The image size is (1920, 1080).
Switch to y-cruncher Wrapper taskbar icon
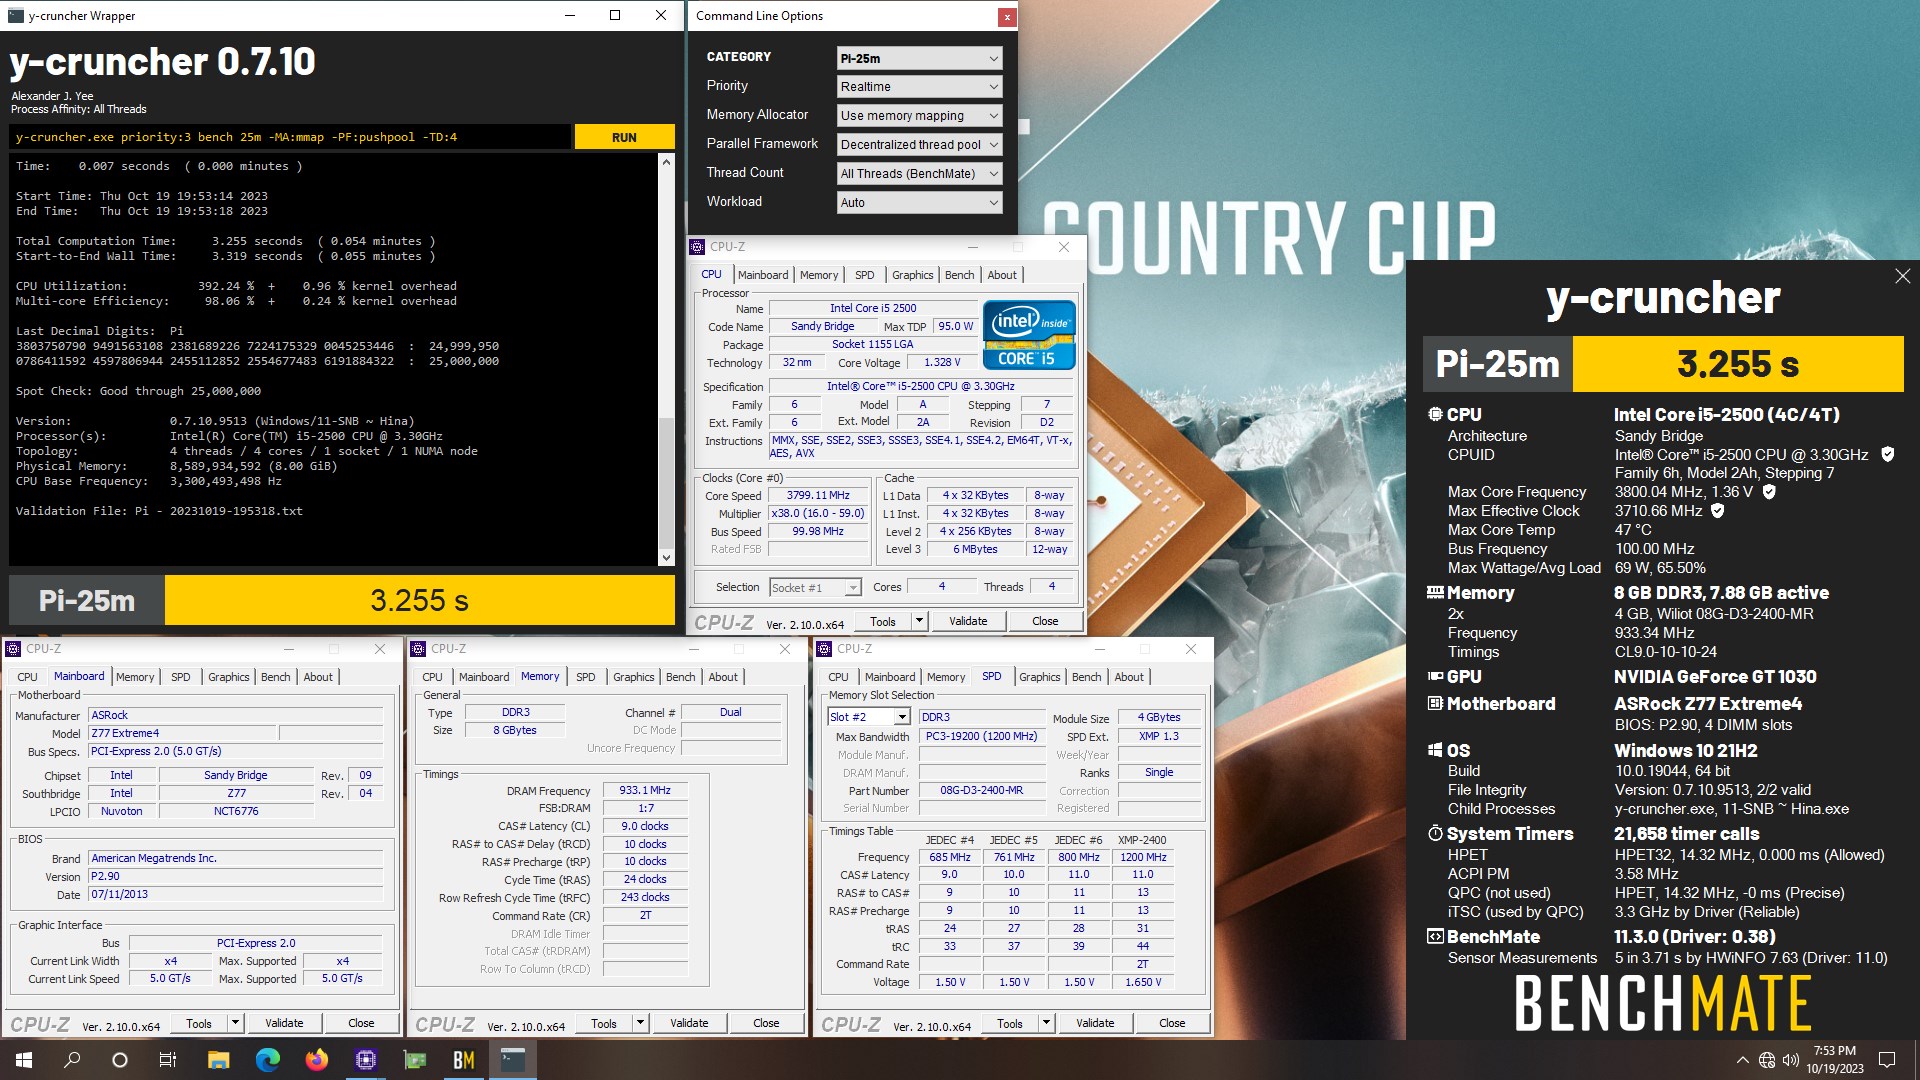pyautogui.click(x=513, y=1060)
